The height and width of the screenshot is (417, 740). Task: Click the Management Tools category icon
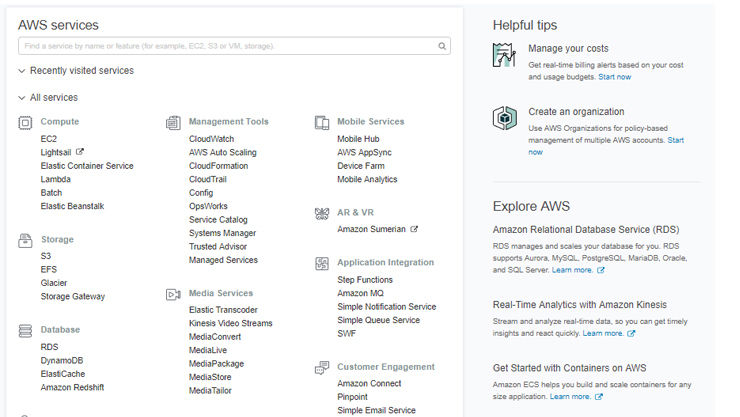pos(173,122)
